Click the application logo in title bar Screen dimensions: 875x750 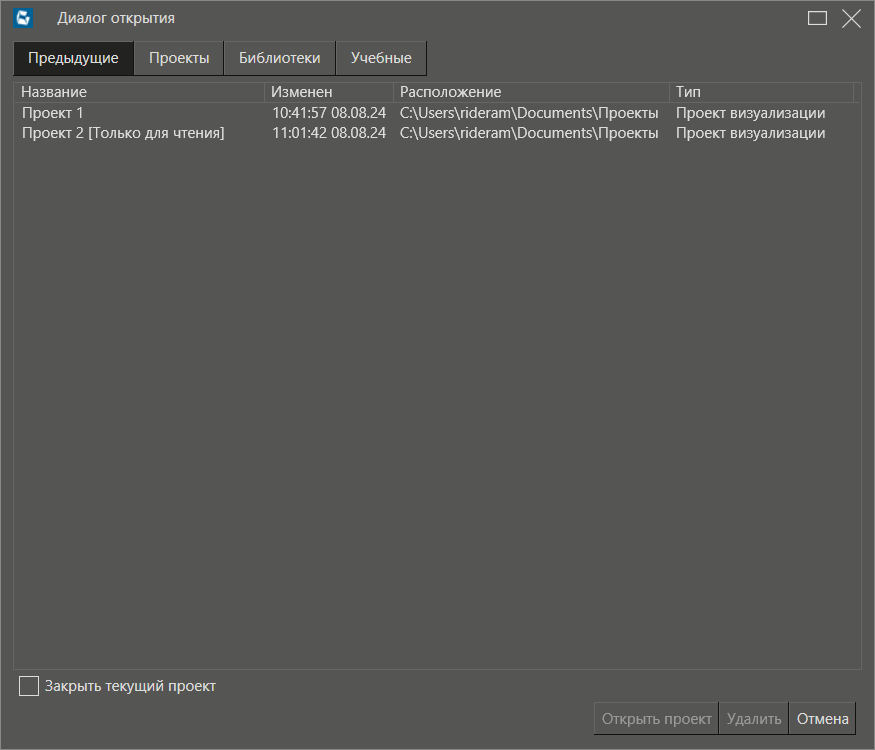24,18
